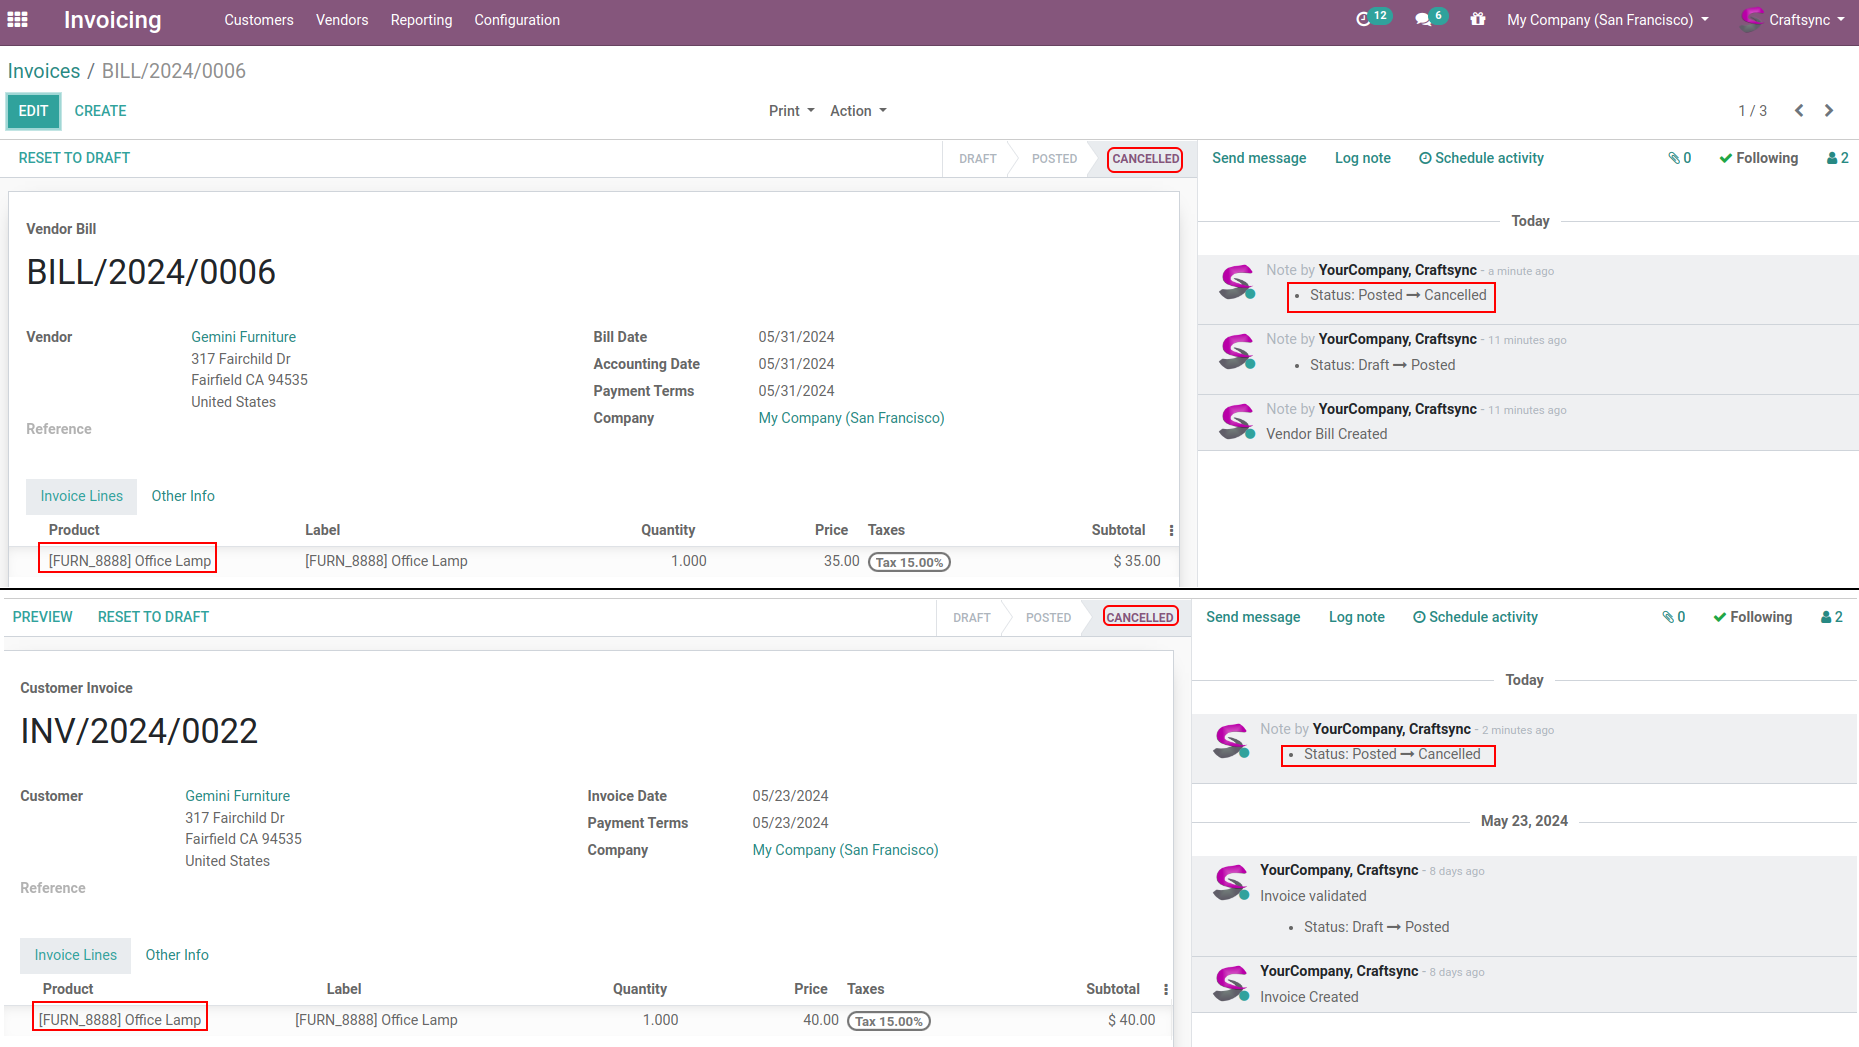Open Gemini Furniture vendor link
Screen dimensions: 1859x1047
(243, 337)
